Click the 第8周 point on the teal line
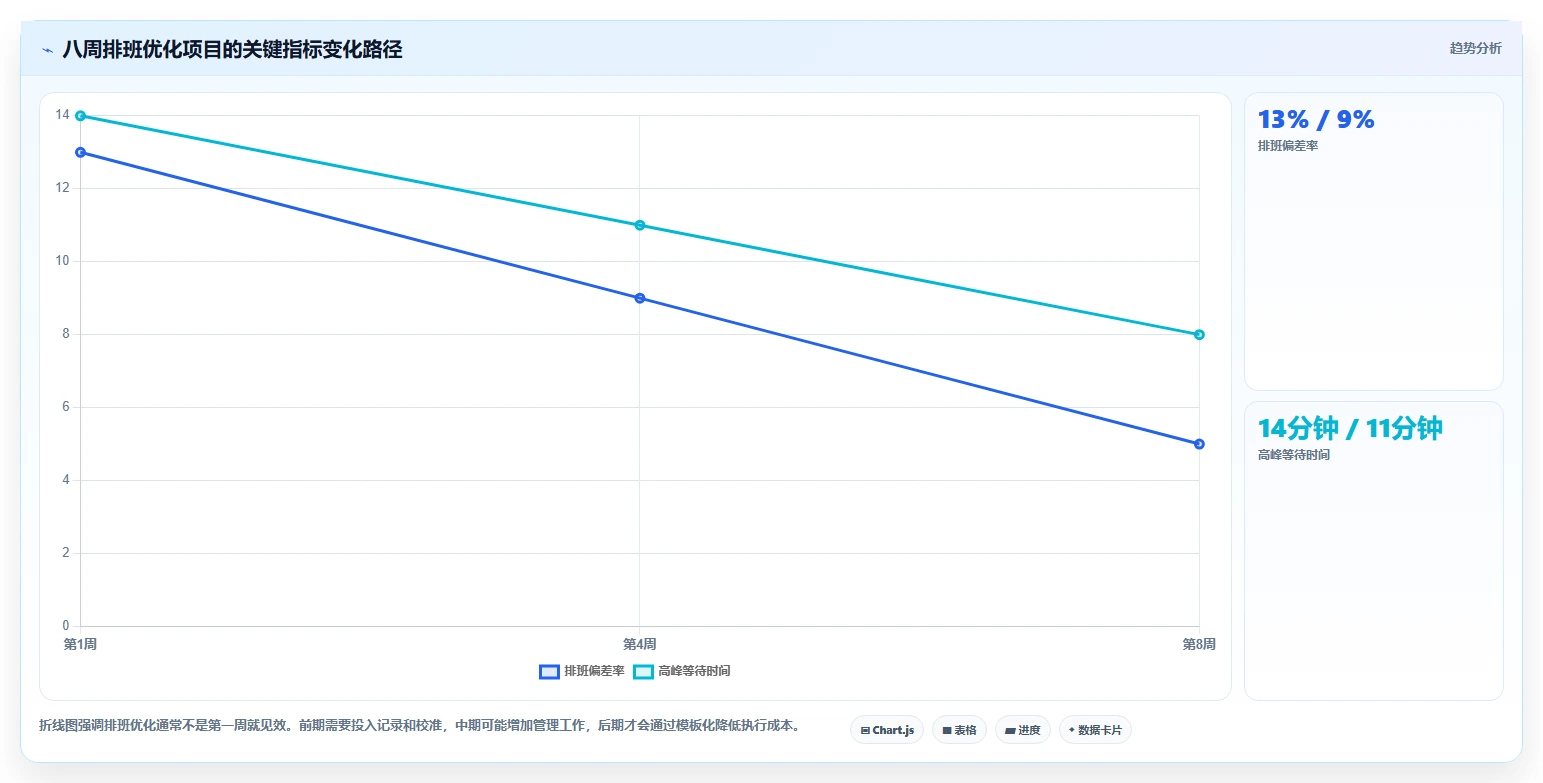The width and height of the screenshot is (1543, 783). (1199, 335)
